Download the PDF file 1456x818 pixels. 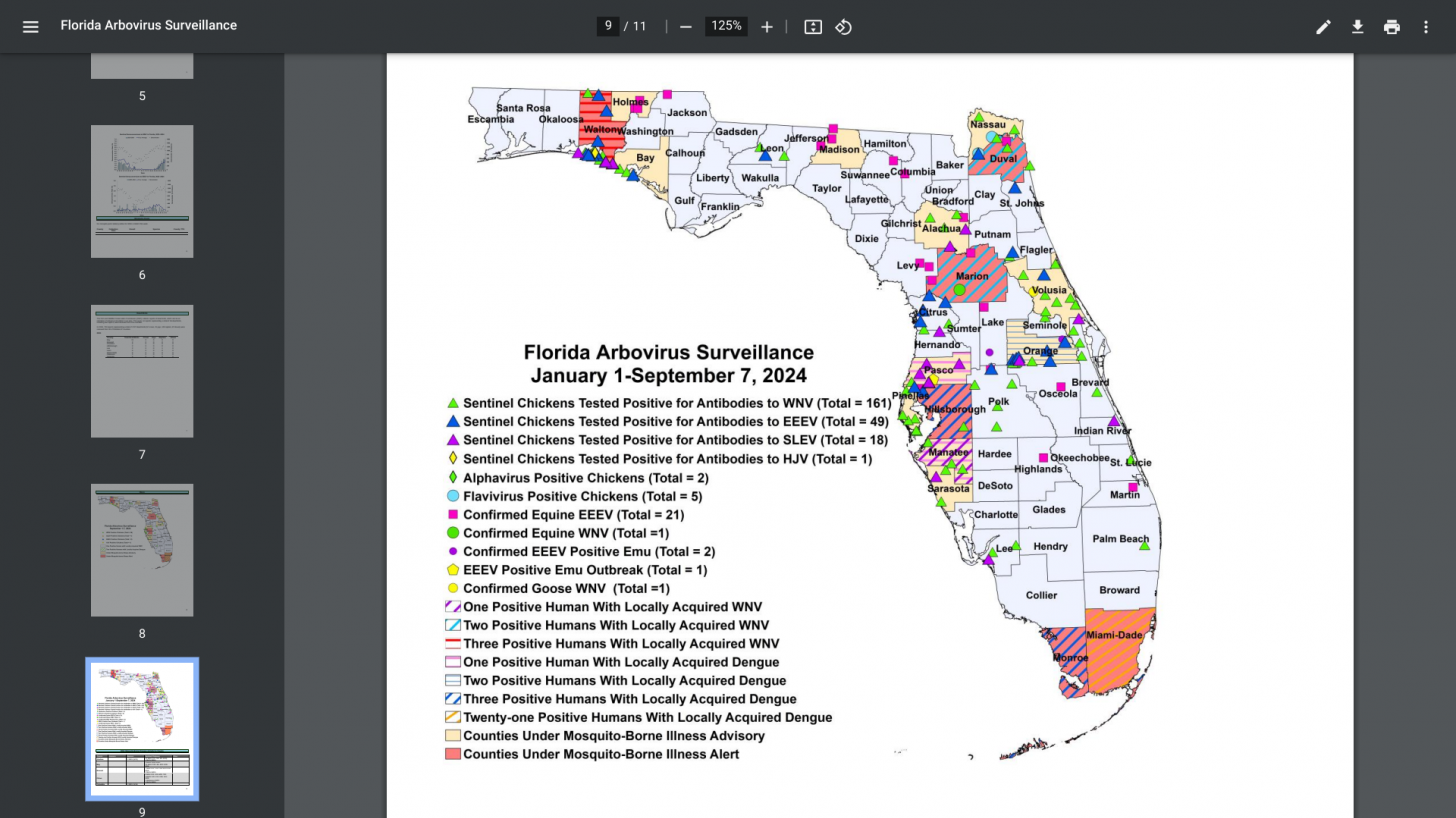(x=1357, y=27)
